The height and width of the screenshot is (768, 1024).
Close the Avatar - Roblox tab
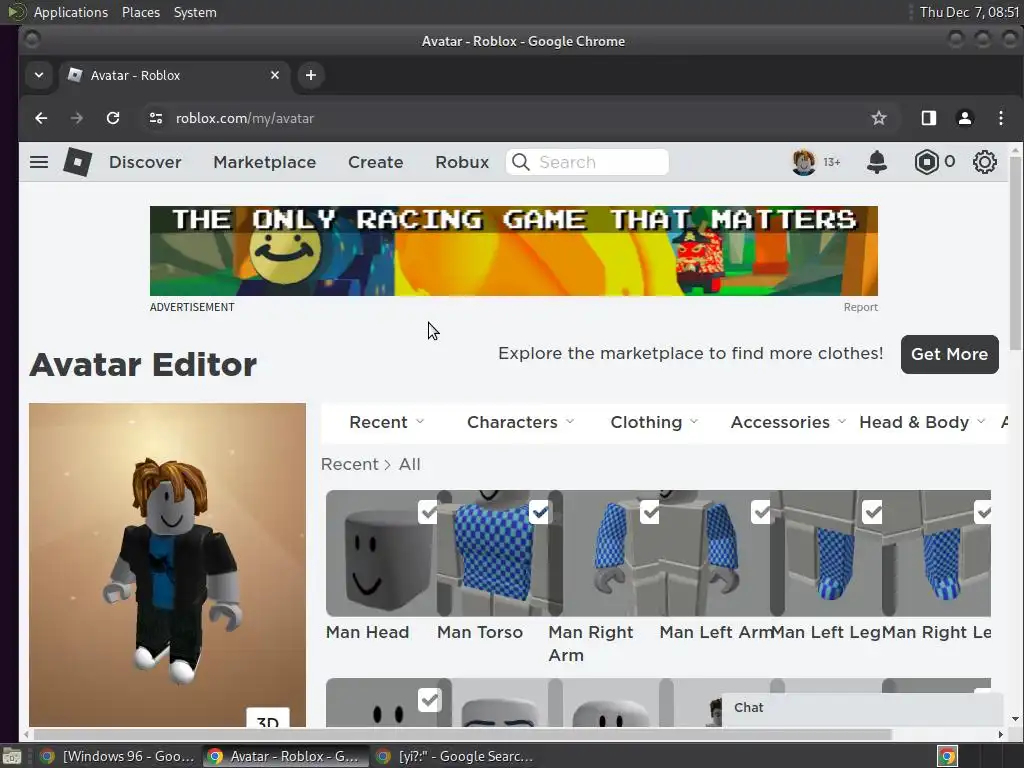coord(275,75)
